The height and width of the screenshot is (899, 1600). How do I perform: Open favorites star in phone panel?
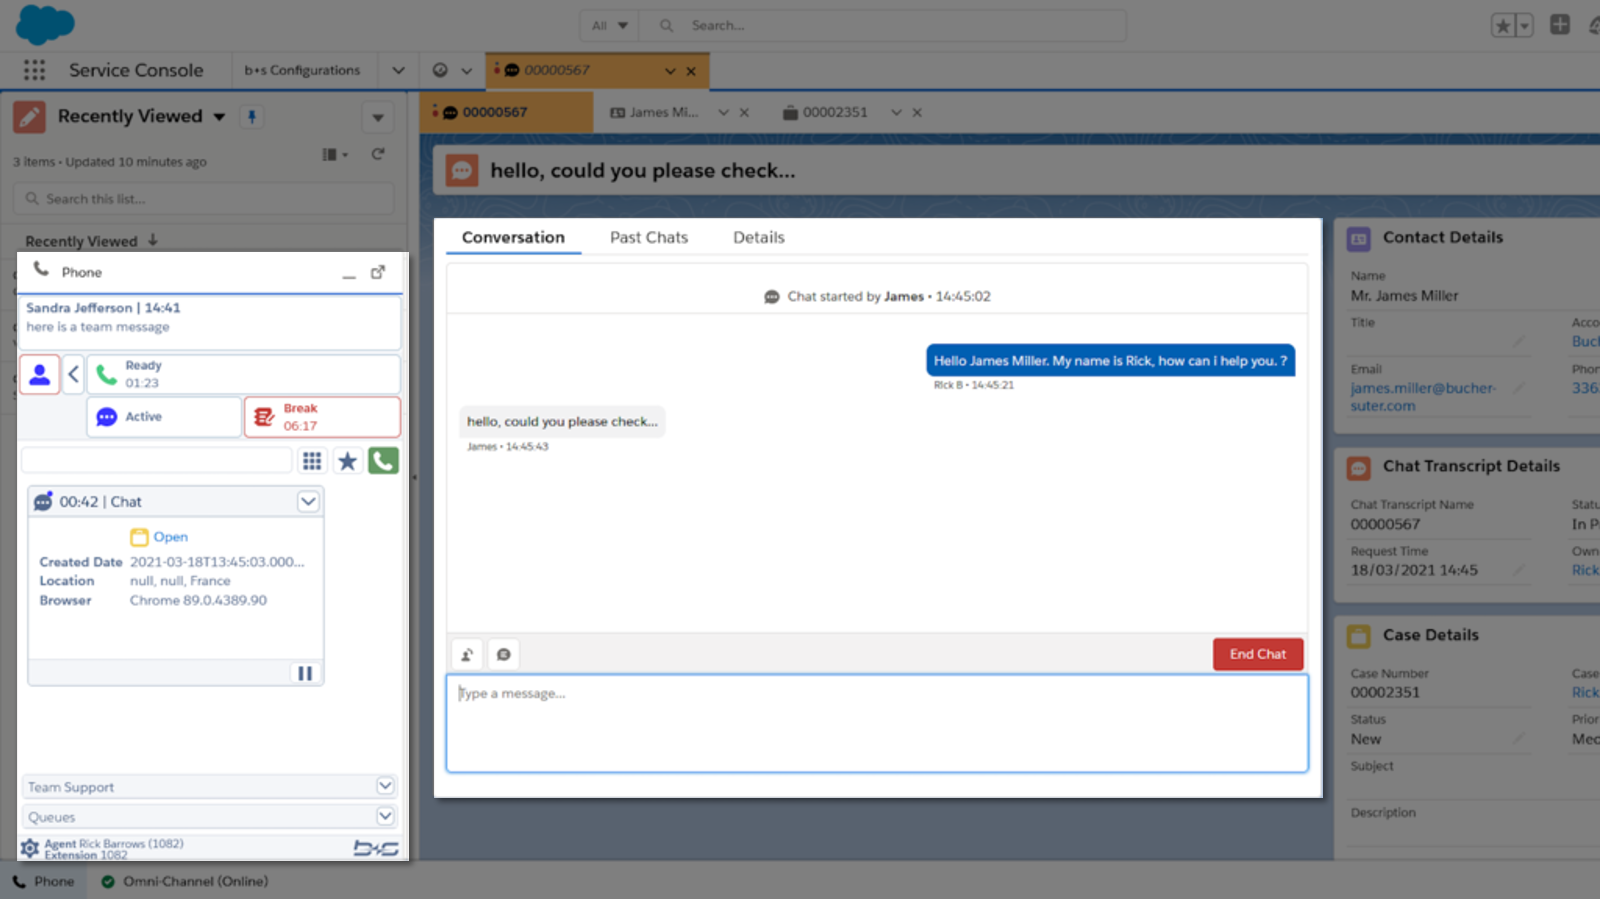point(347,461)
